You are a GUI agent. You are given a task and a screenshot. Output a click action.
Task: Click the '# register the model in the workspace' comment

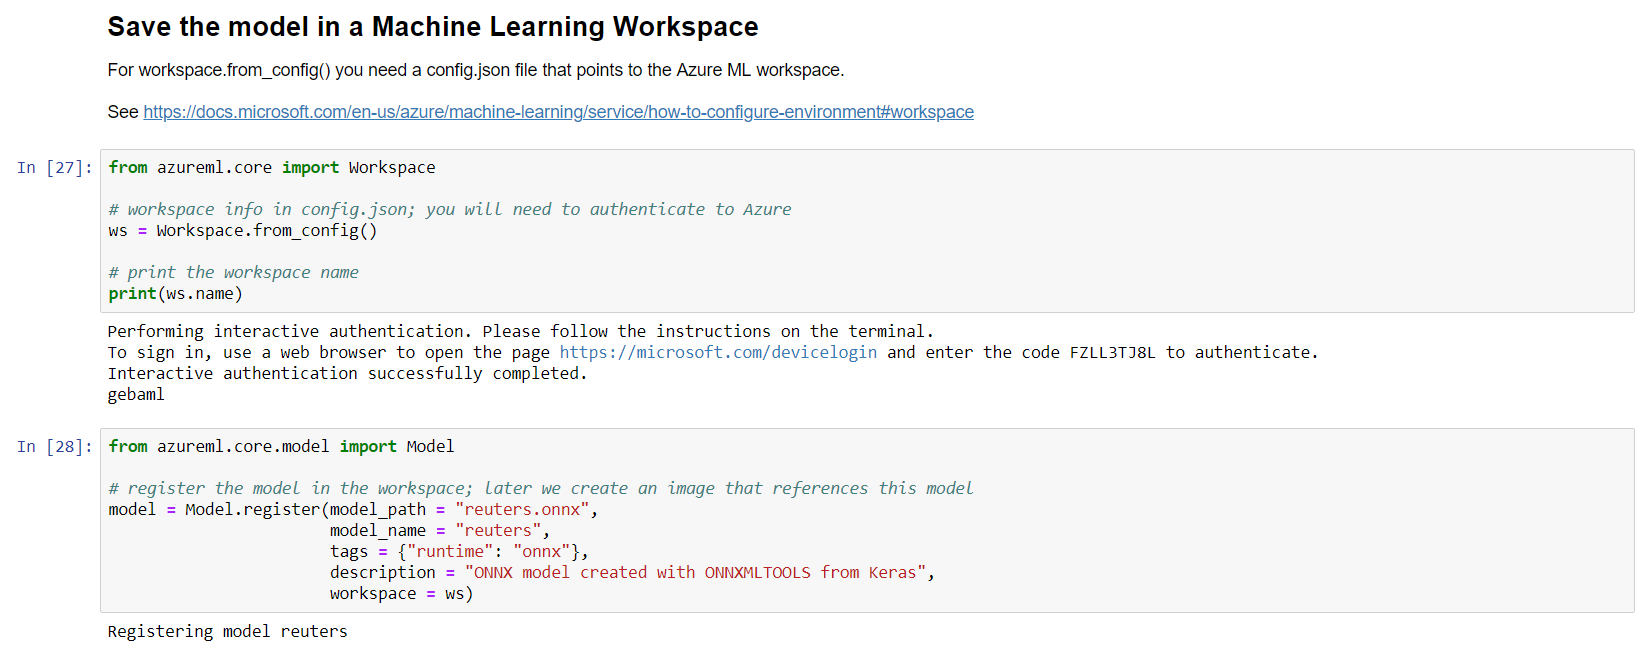pos(540,489)
